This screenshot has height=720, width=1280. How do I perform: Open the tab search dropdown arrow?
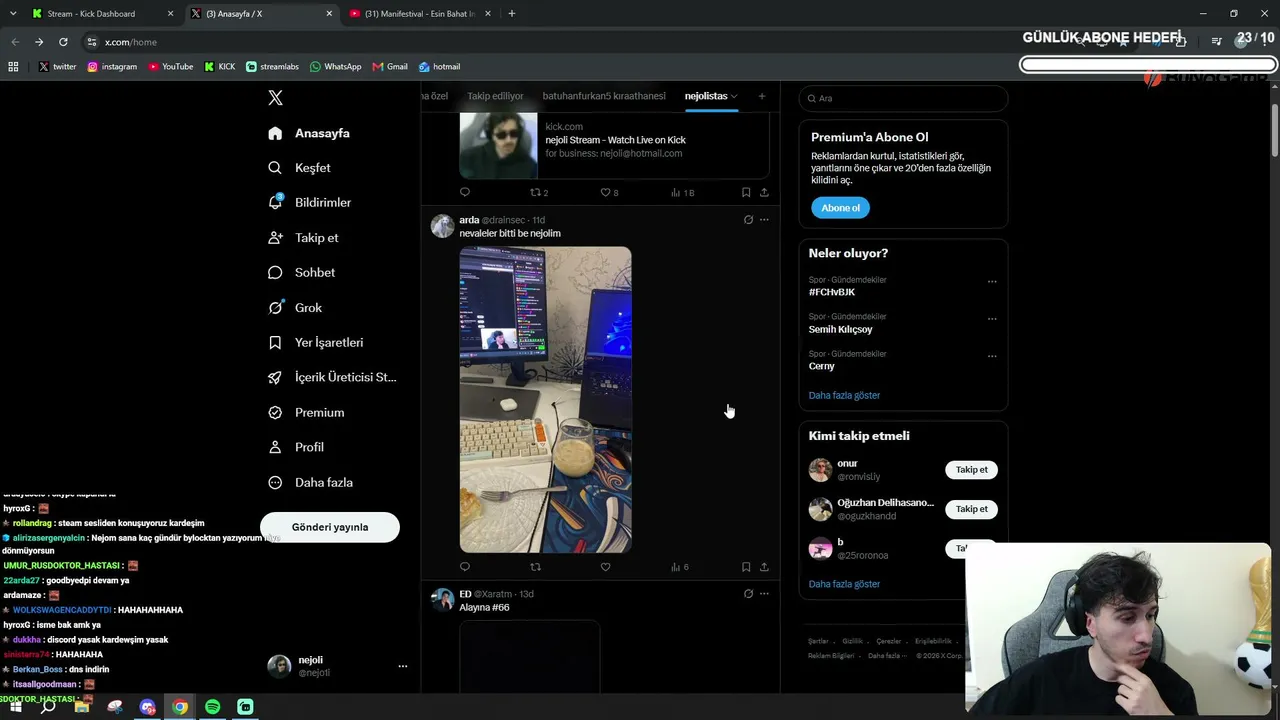click(13, 14)
